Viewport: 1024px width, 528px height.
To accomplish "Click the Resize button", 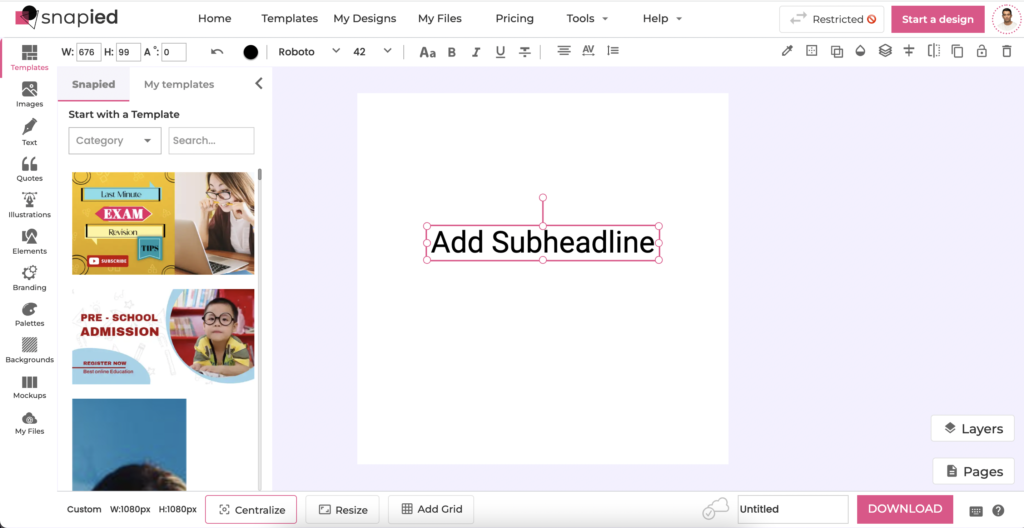I will click(343, 510).
